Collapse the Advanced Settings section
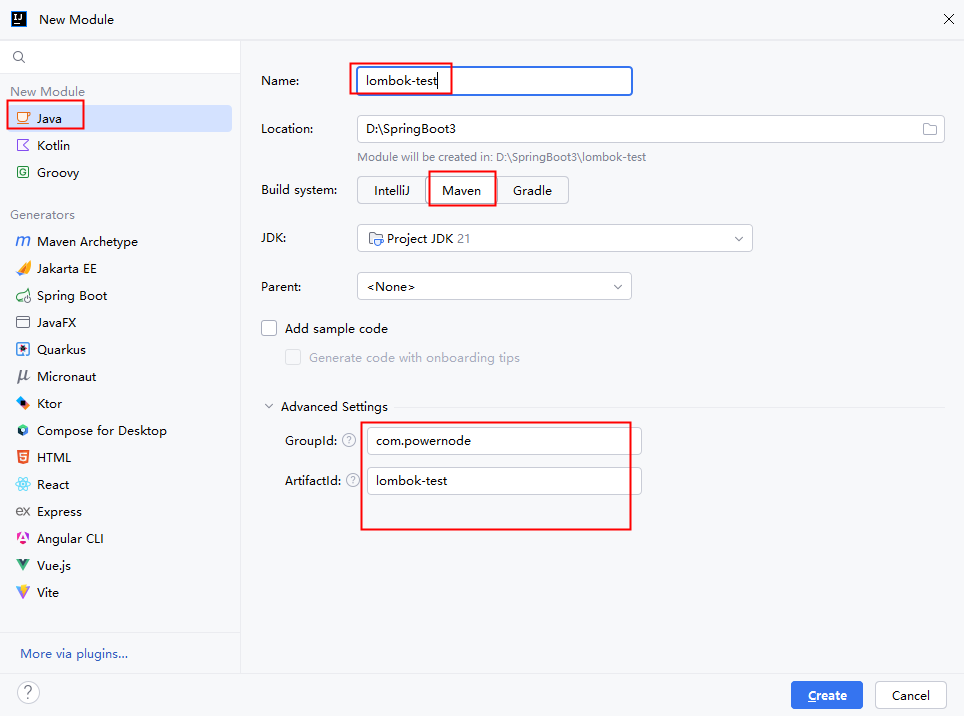 click(268, 407)
